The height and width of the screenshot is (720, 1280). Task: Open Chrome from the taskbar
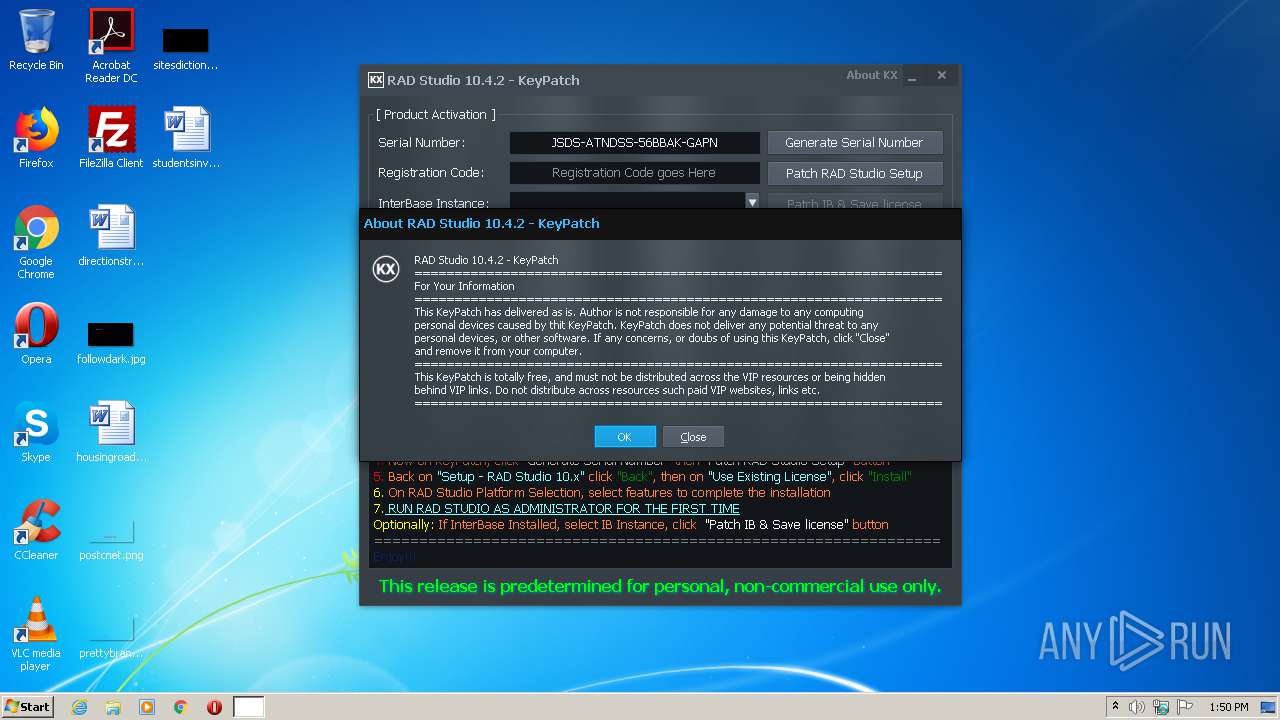(181, 707)
